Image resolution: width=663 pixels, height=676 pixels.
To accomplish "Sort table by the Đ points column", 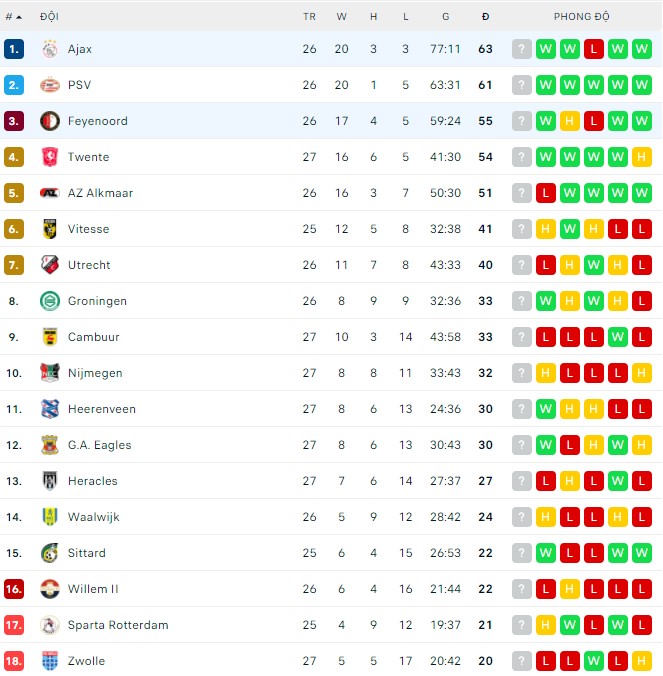I will (x=485, y=17).
